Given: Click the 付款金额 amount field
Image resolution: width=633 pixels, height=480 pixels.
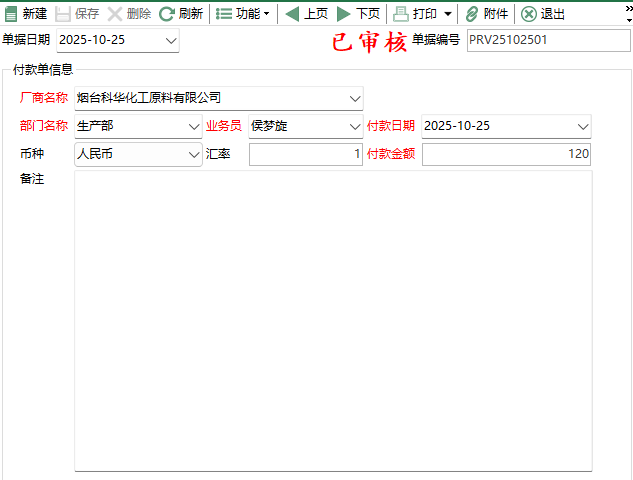Looking at the screenshot, I should tap(506, 154).
